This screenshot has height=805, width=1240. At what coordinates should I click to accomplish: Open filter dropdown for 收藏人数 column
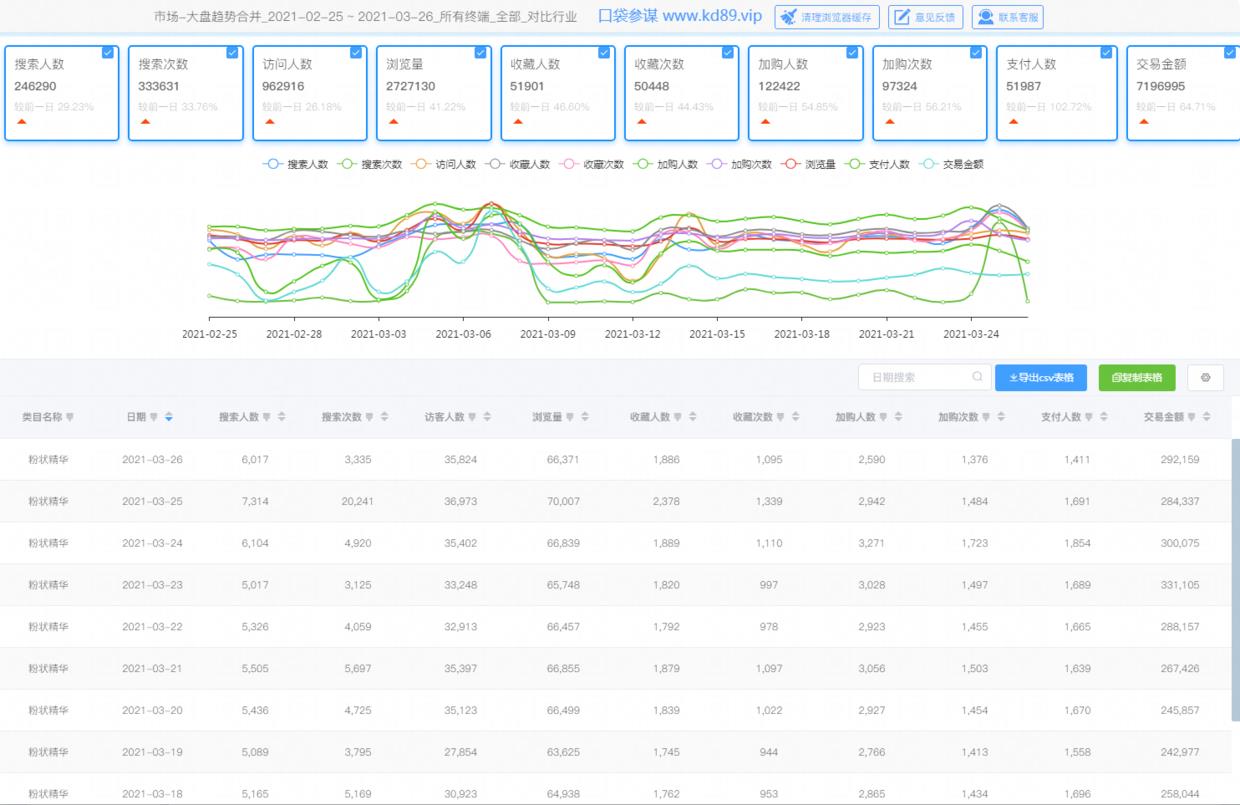tap(679, 417)
